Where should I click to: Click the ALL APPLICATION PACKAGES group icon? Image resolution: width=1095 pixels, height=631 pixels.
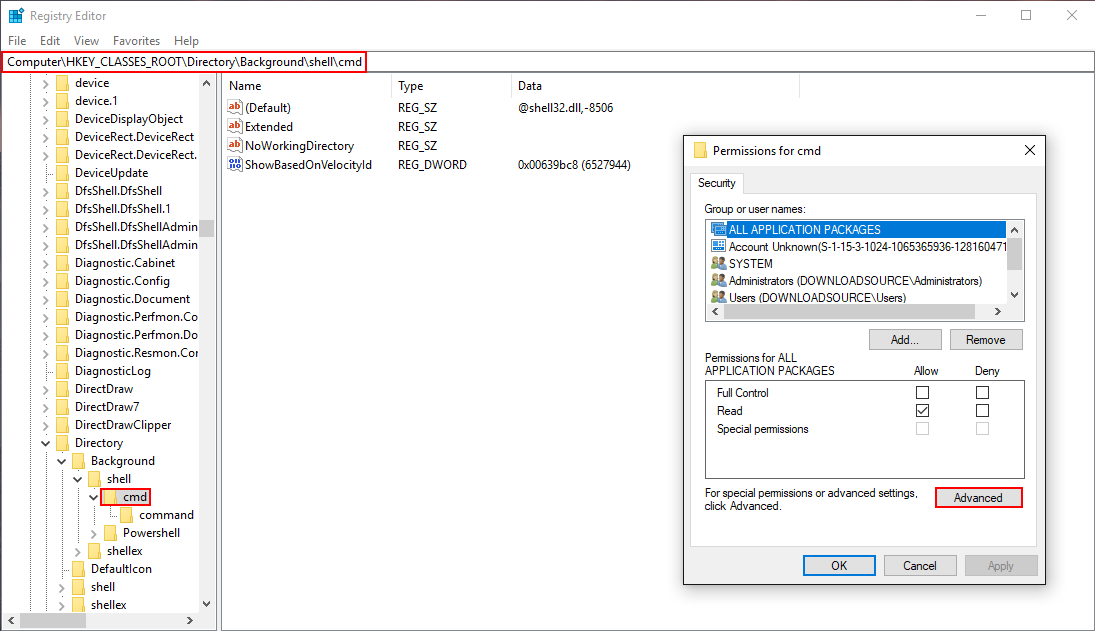pyautogui.click(x=719, y=229)
